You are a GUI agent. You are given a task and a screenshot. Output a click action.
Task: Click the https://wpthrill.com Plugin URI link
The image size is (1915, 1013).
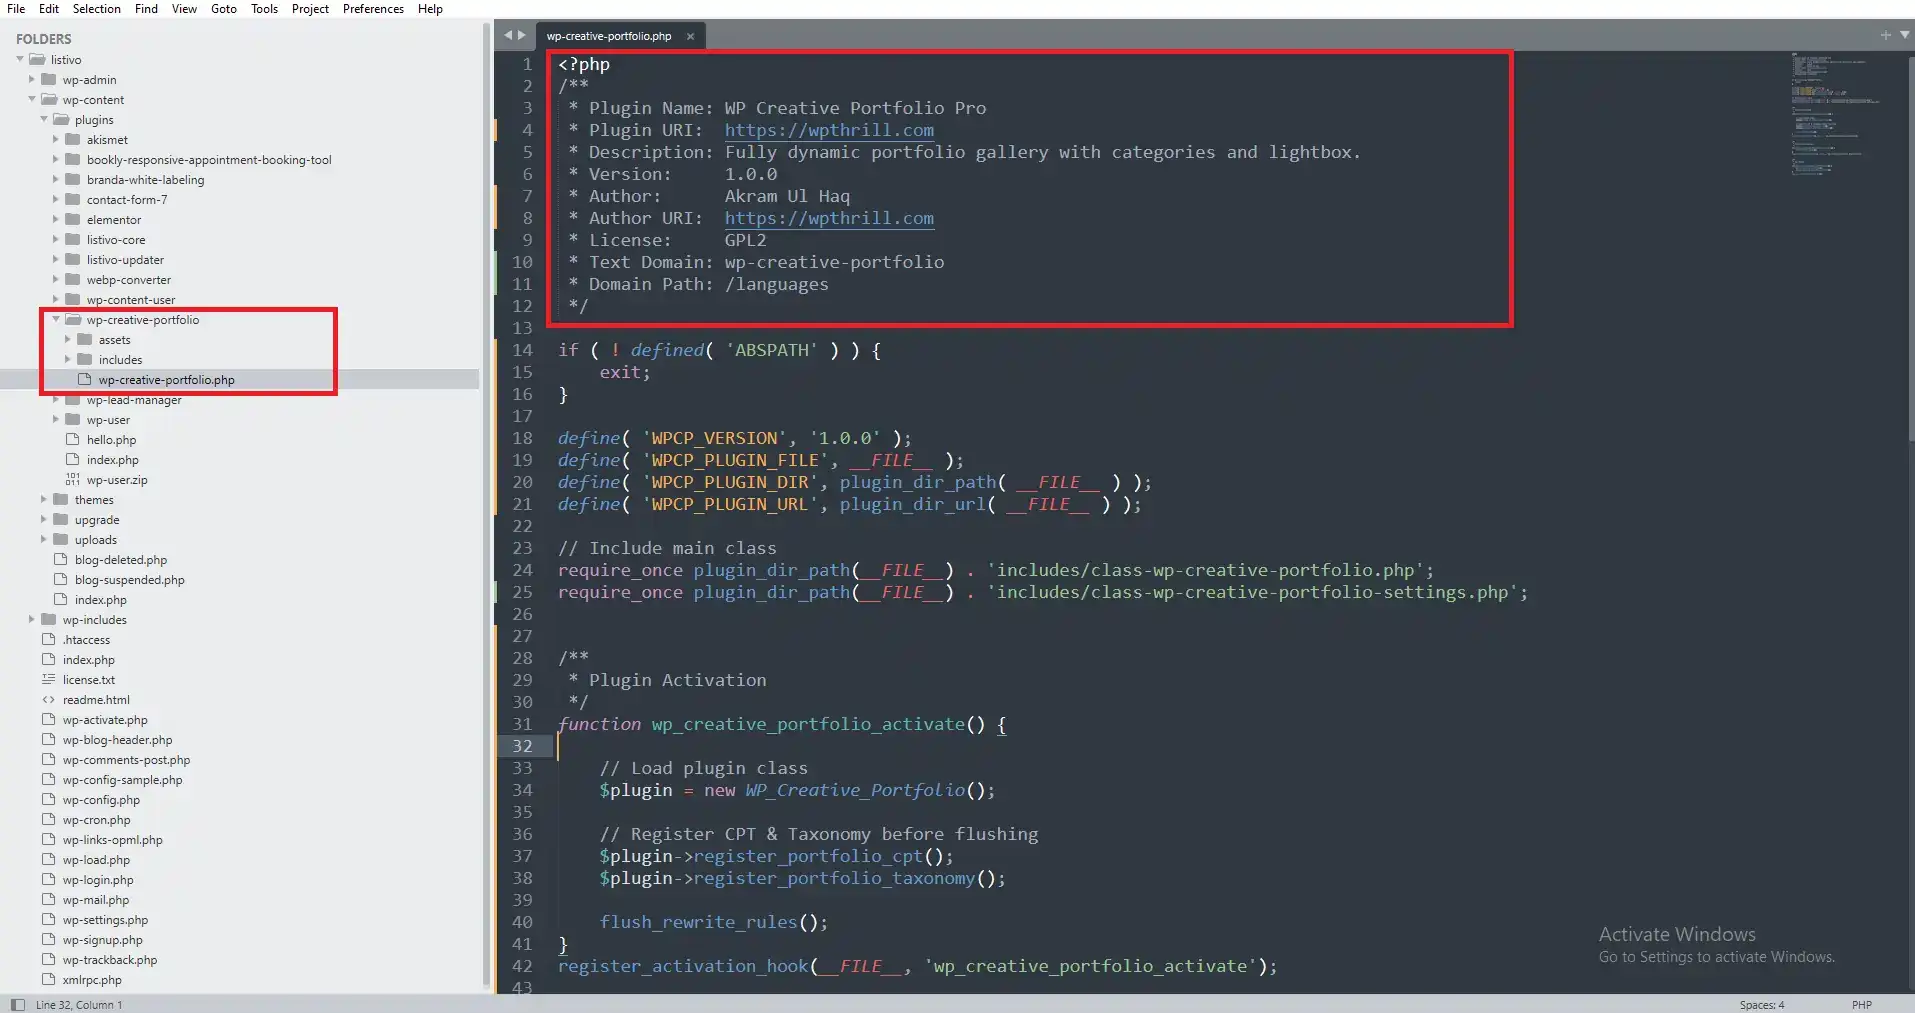click(830, 130)
